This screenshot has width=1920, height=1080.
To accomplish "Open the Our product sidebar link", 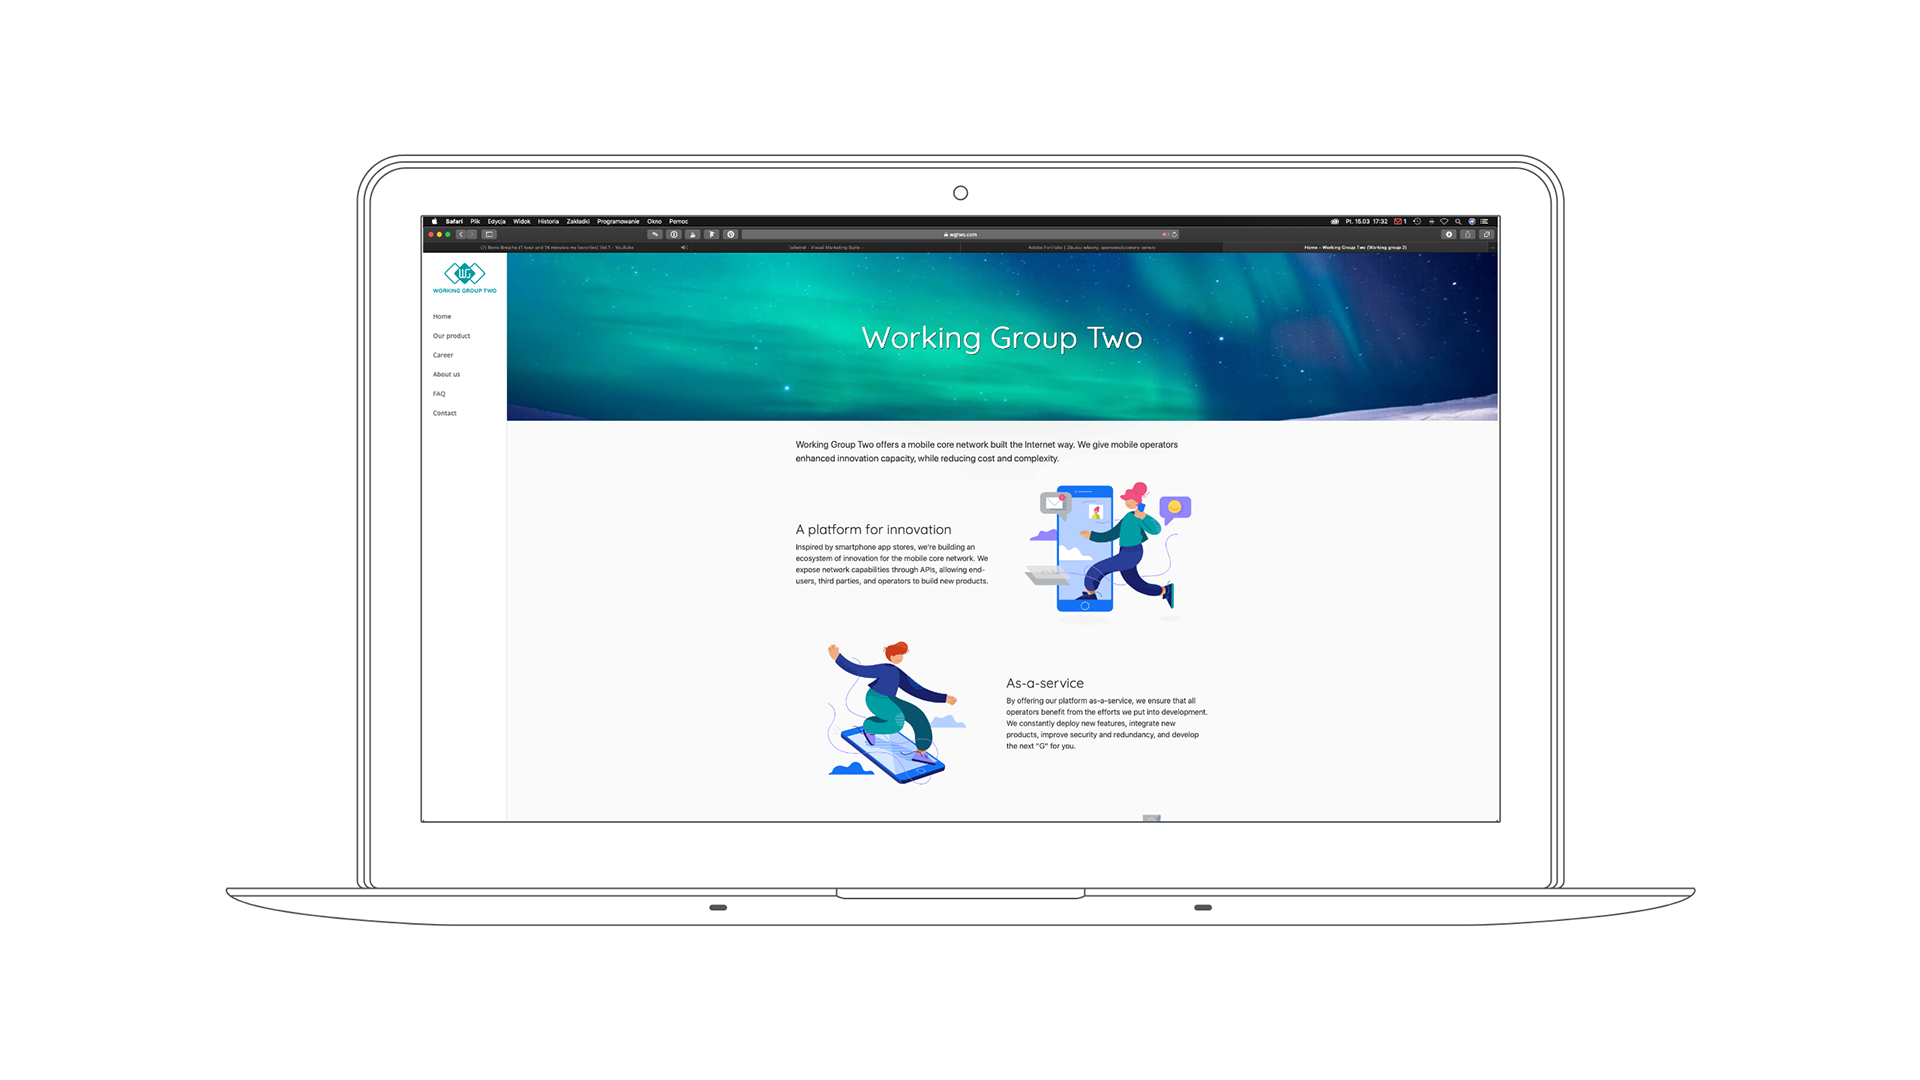I will 451,336.
